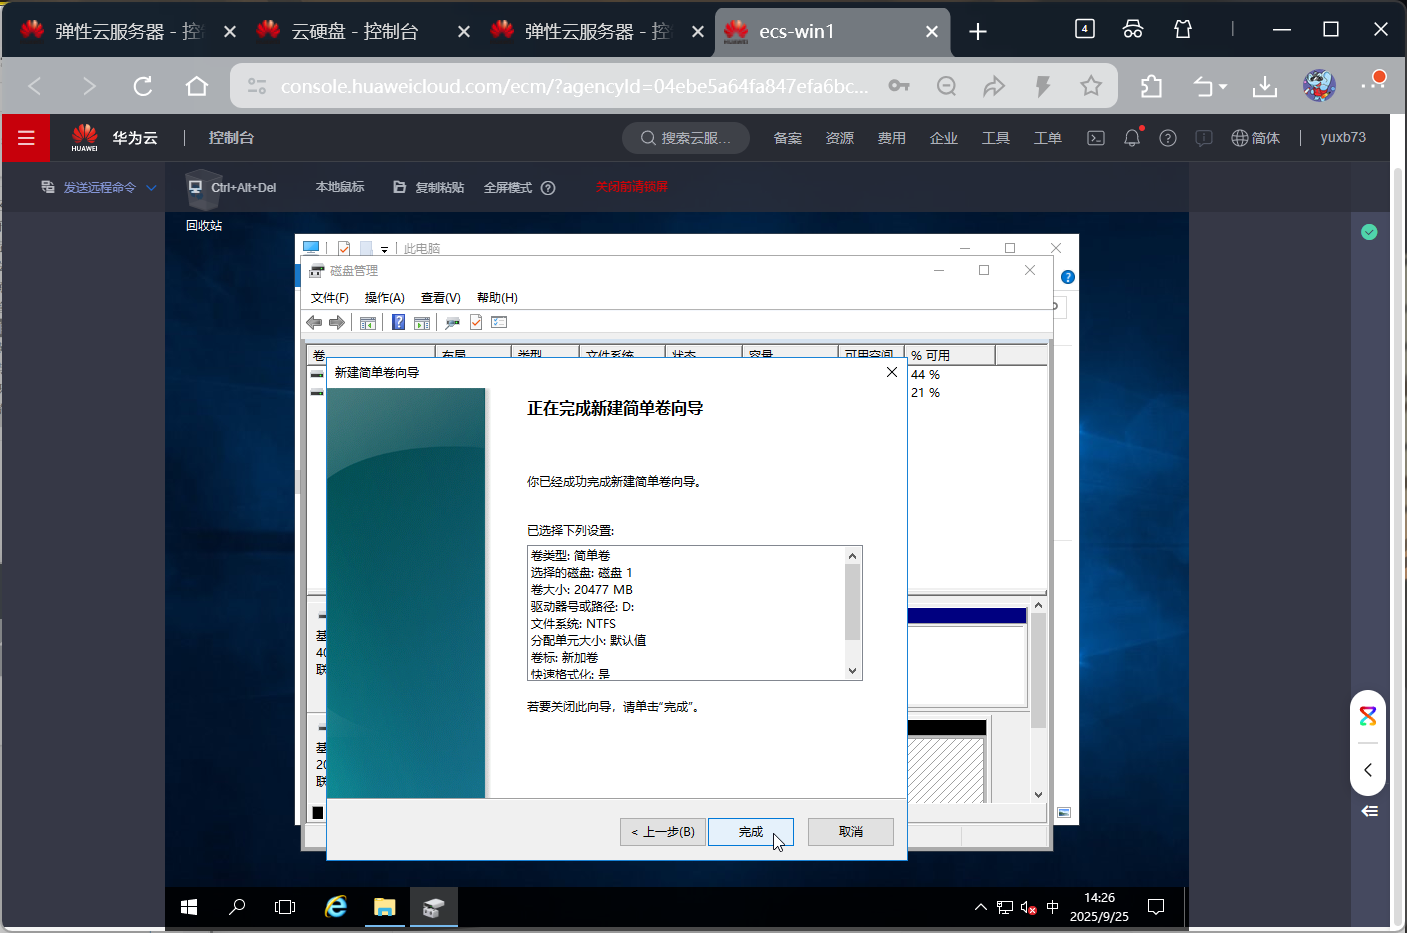Open the quick access toolbar dropdown arrow
1407x933 pixels.
tap(384, 249)
